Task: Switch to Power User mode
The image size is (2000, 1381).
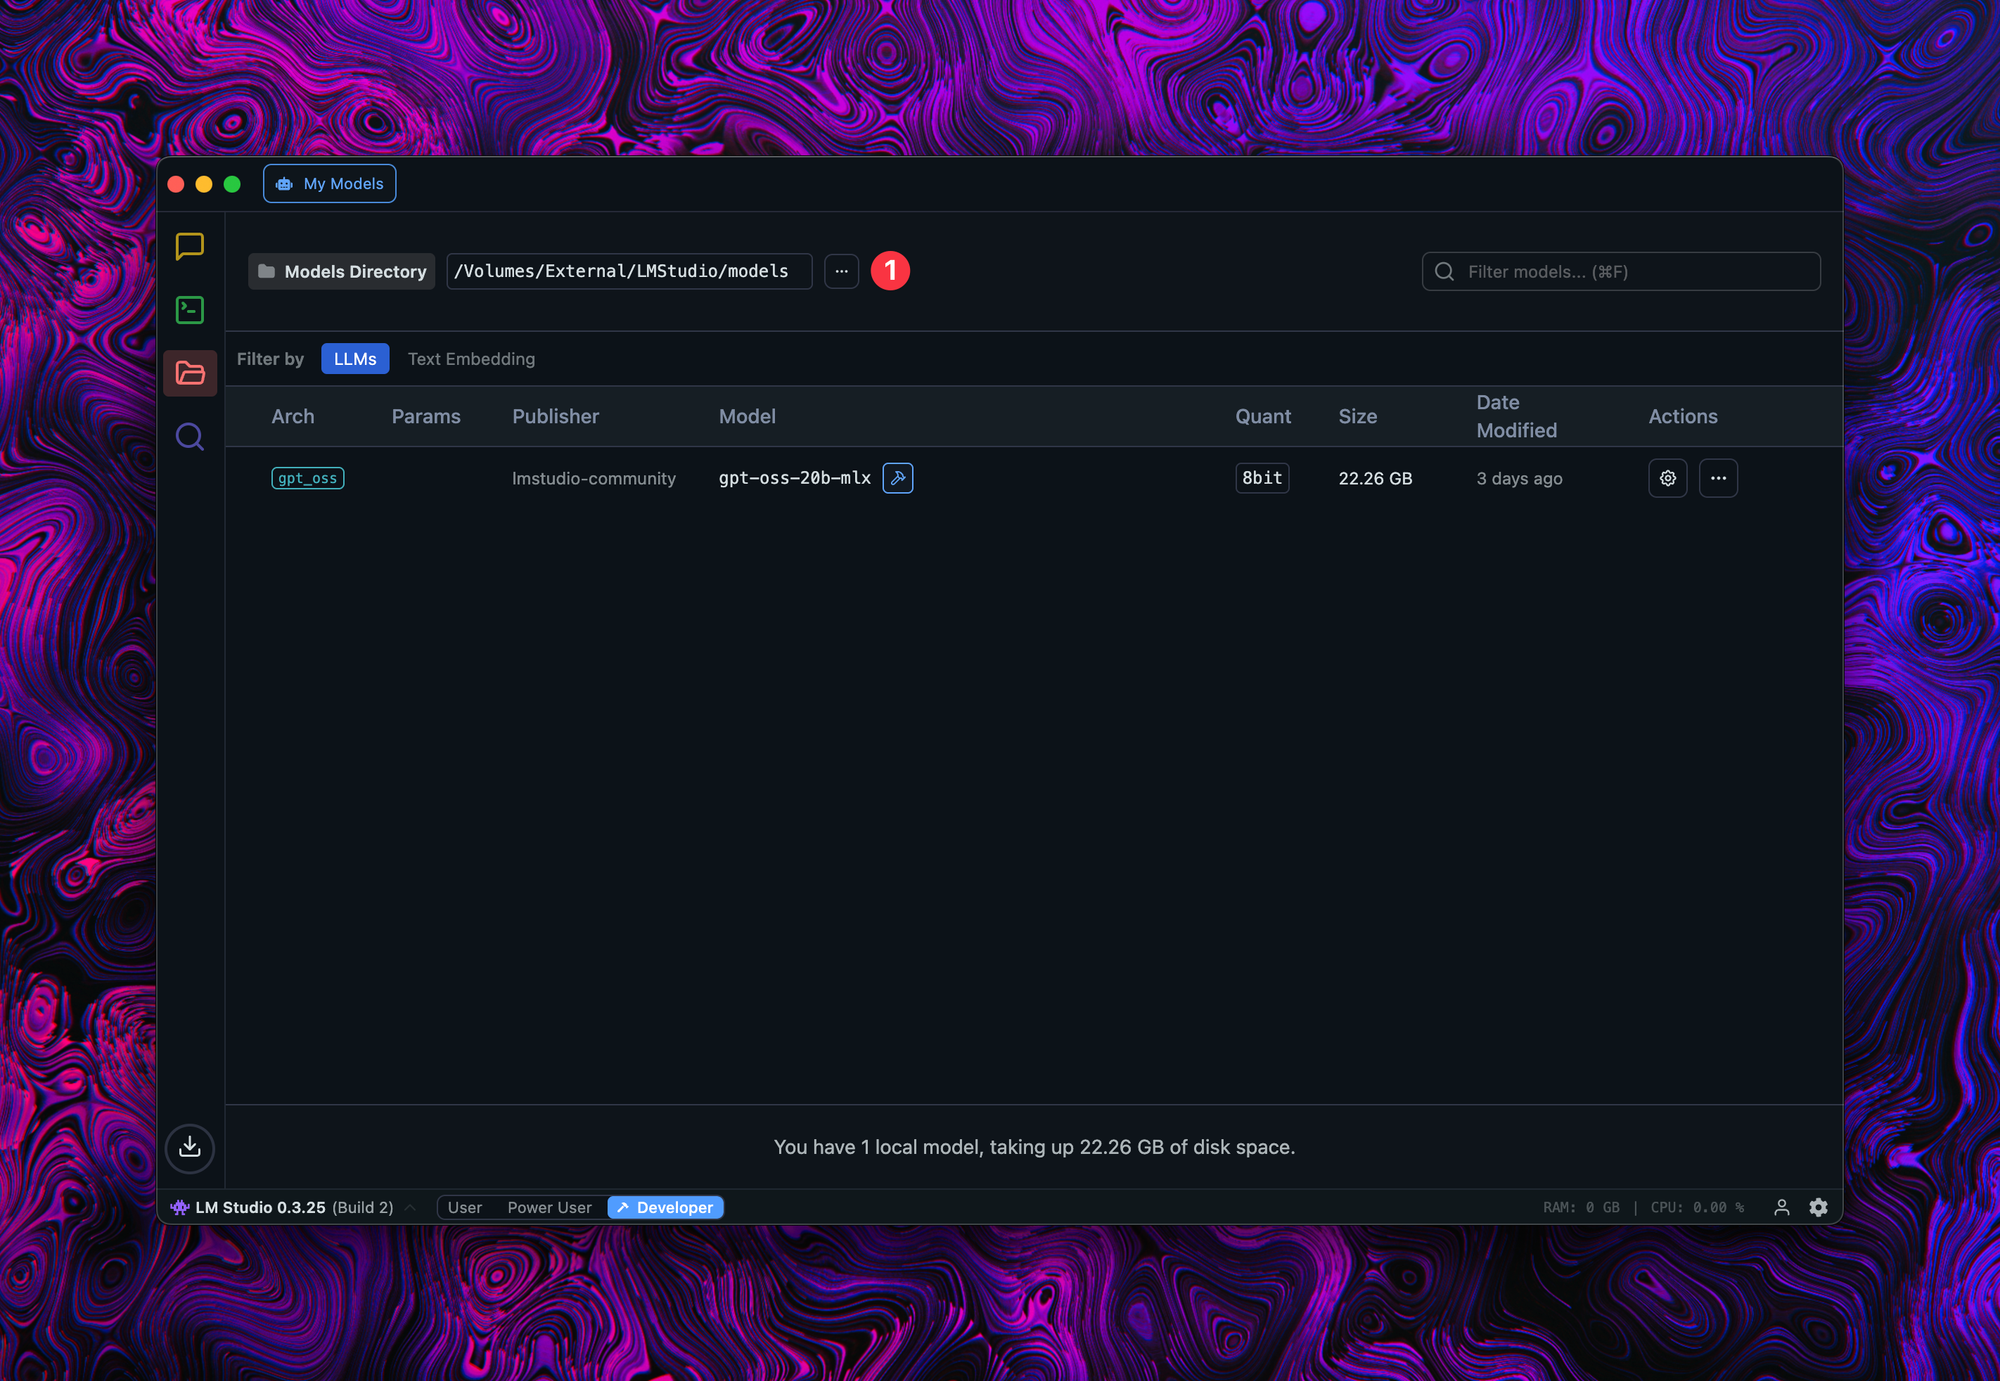Action: coord(549,1207)
